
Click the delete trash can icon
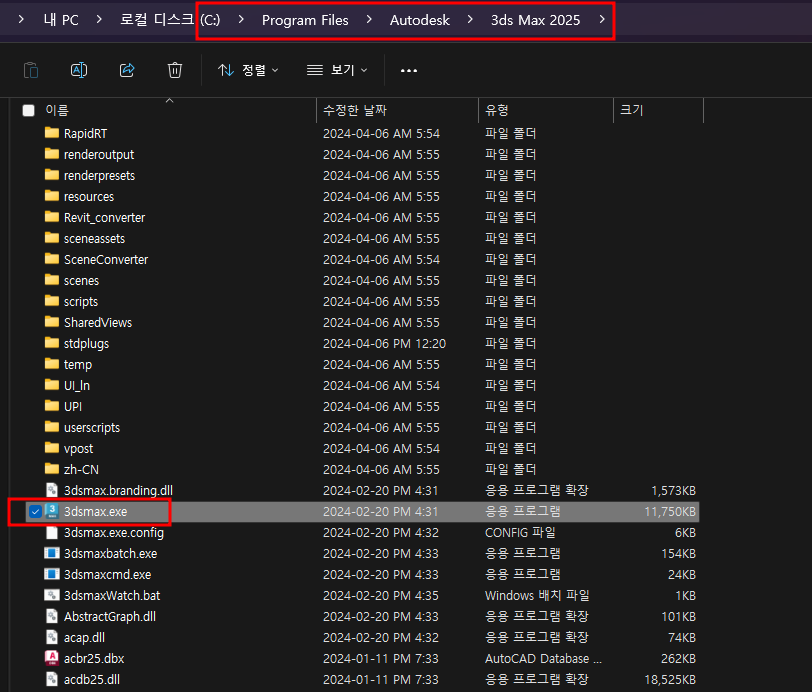(x=175, y=70)
